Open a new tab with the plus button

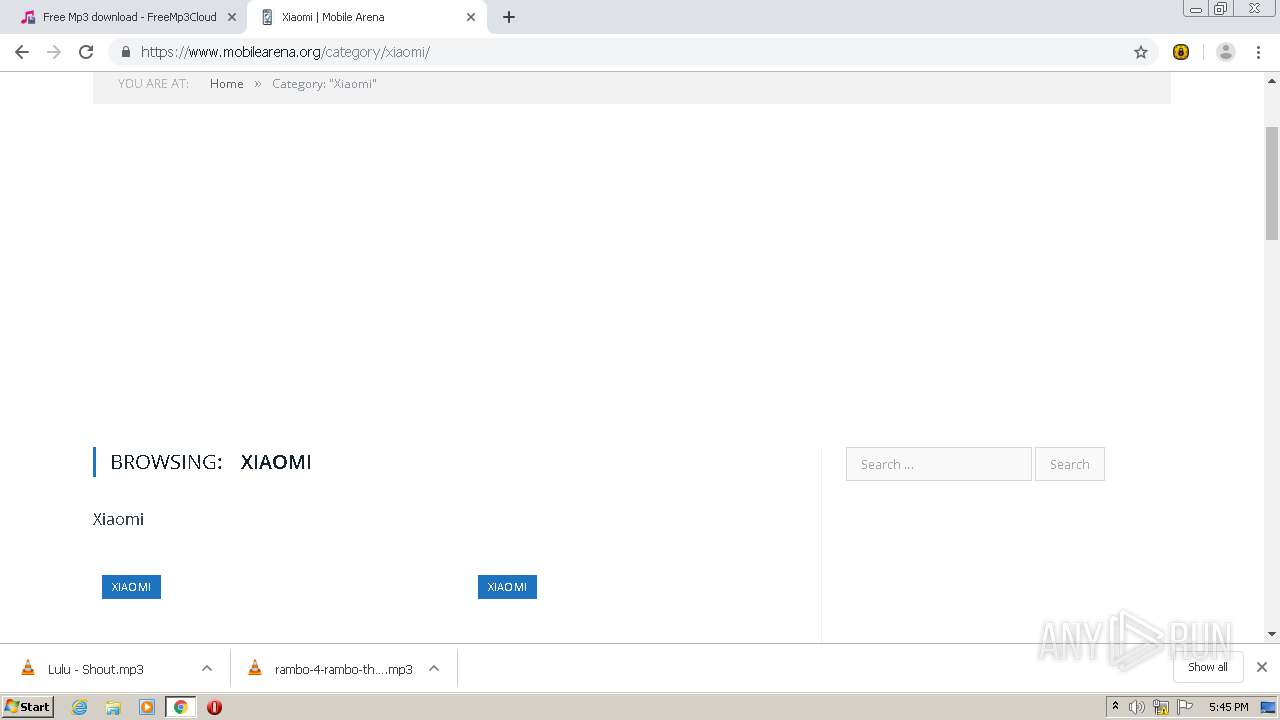[509, 17]
